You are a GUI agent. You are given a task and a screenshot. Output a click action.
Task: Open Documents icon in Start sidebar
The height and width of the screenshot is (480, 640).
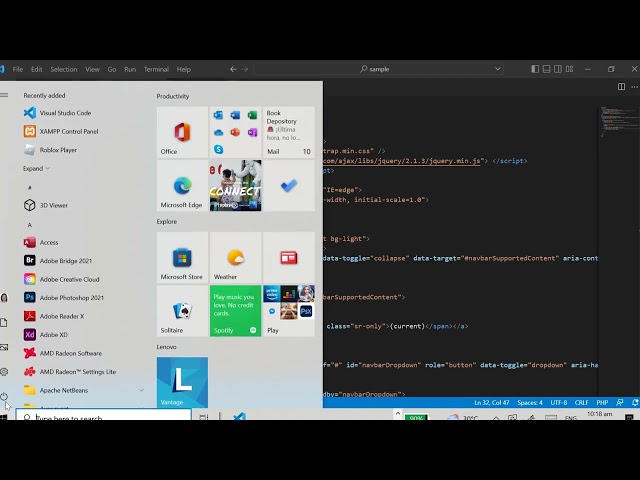pyautogui.click(x=4, y=322)
